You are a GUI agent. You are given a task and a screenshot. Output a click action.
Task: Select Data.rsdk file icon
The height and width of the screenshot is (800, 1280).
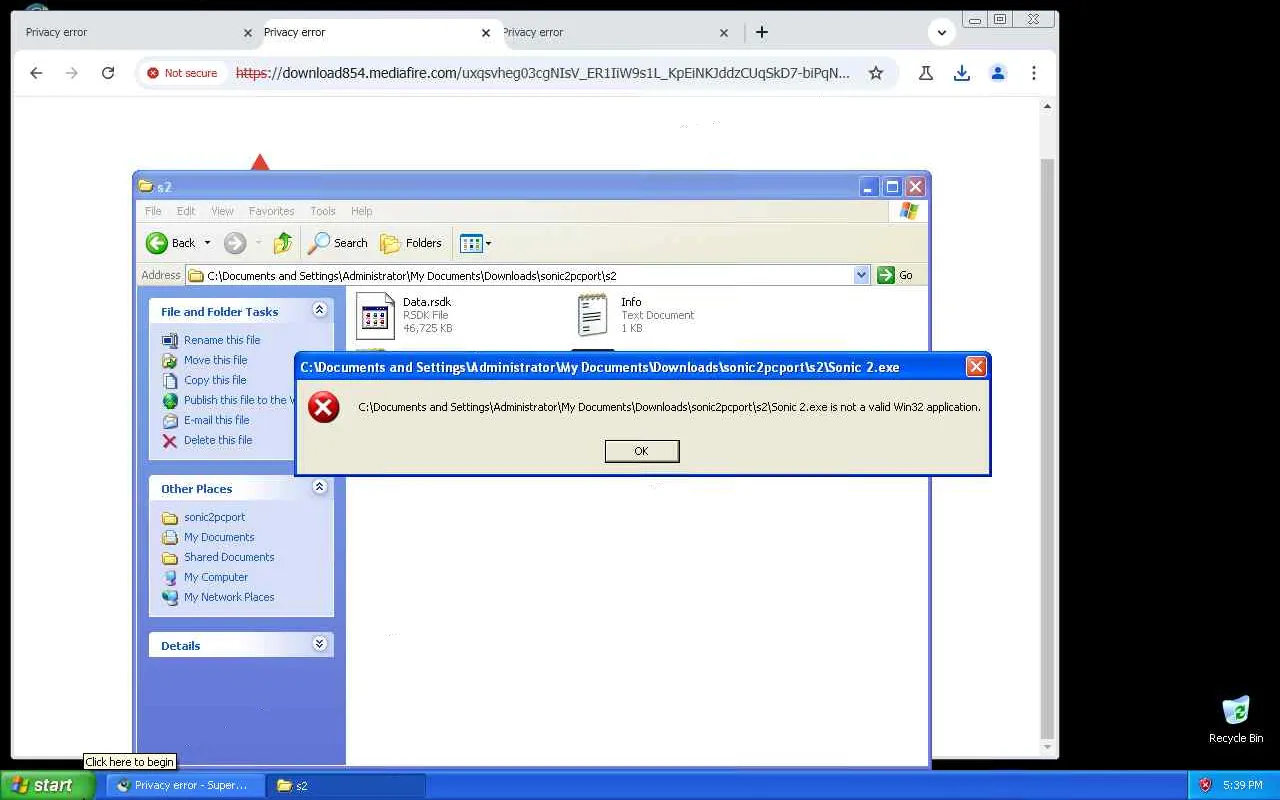[375, 316]
